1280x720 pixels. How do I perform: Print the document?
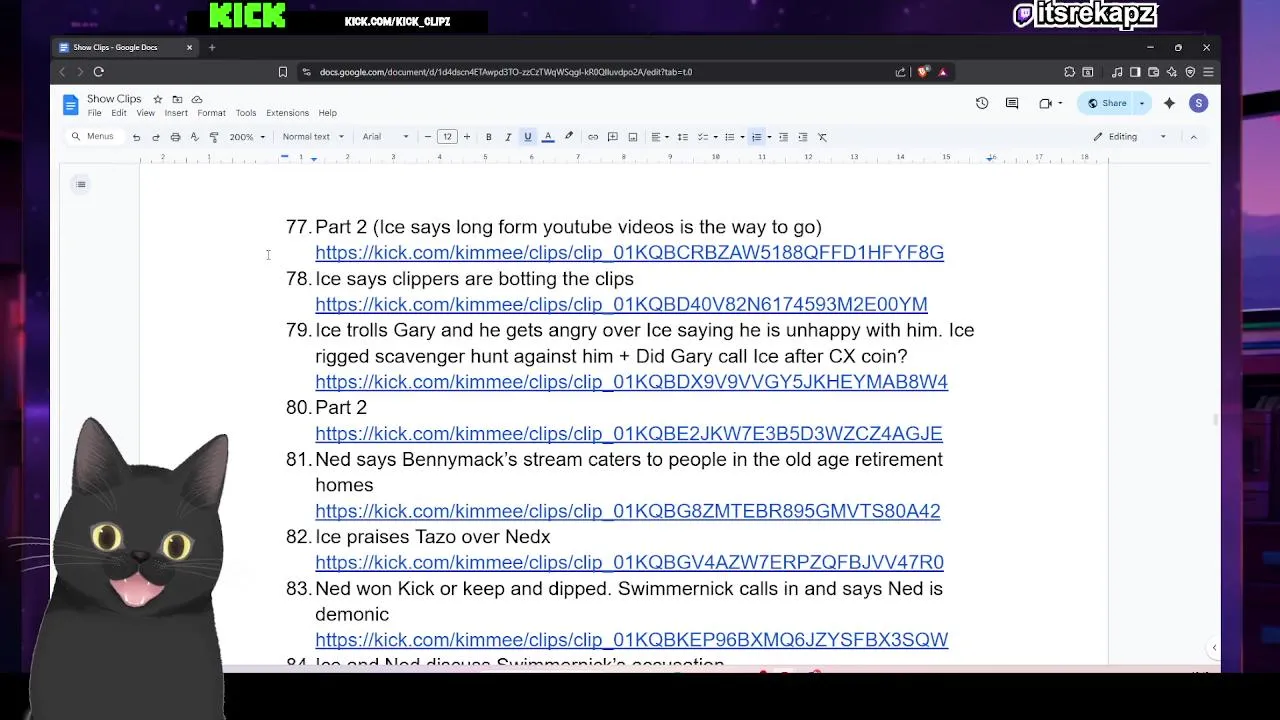(x=175, y=137)
